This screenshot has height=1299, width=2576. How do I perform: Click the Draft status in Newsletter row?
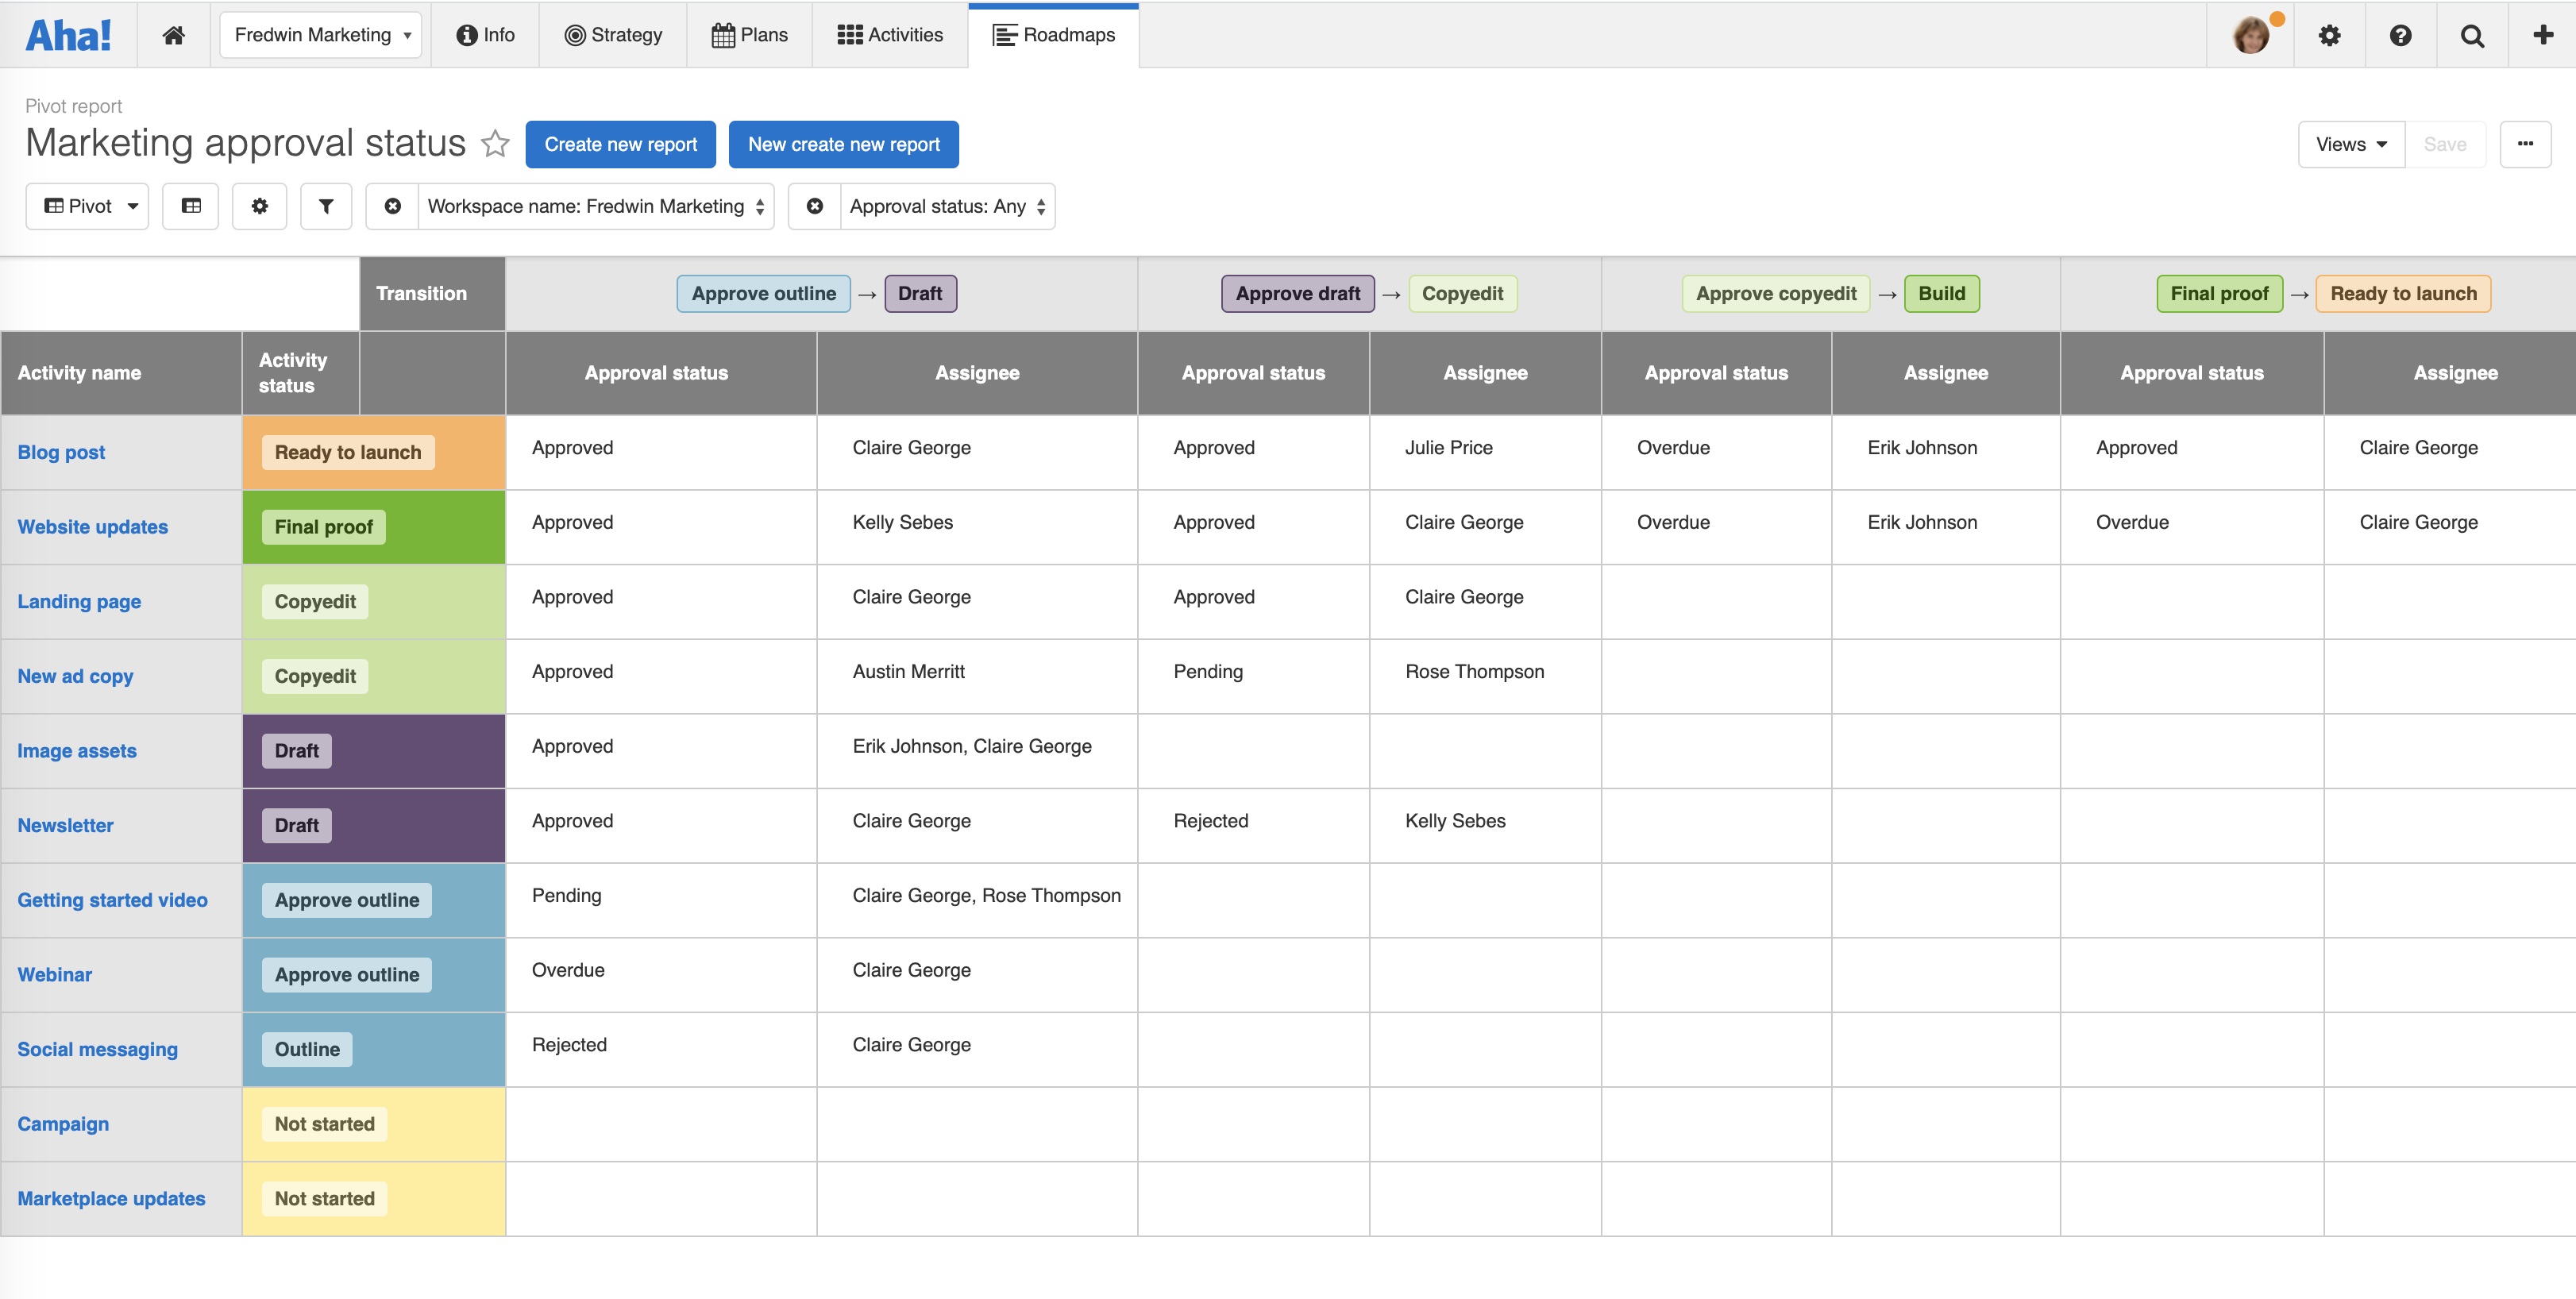coord(296,825)
